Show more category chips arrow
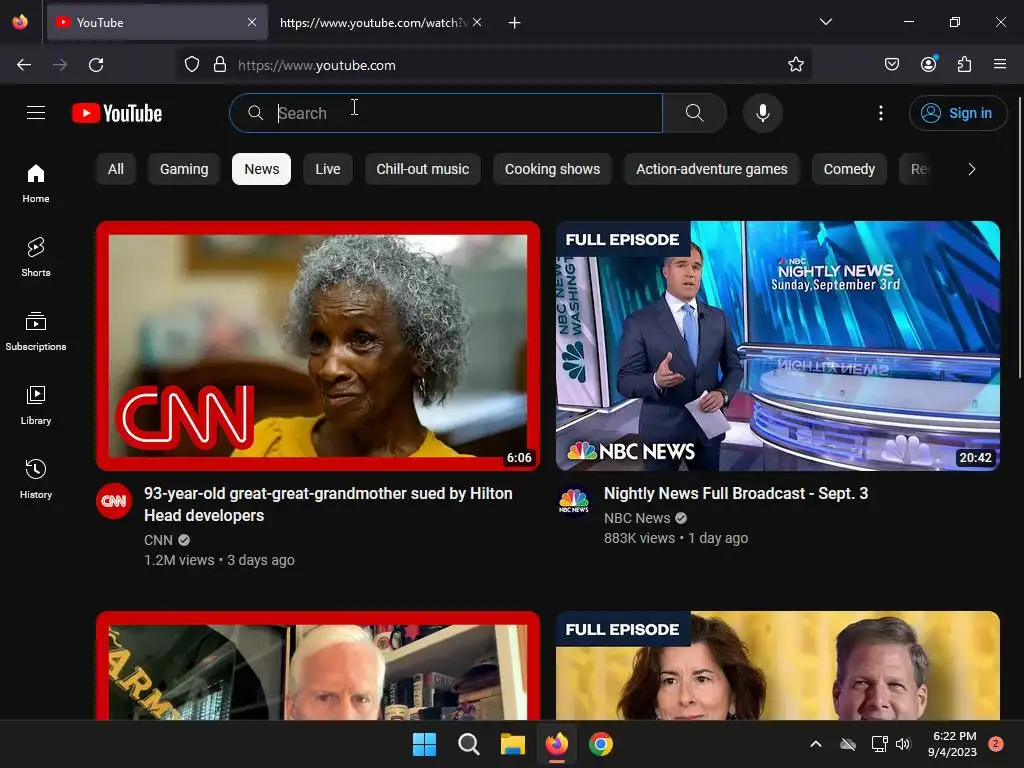This screenshot has width=1024, height=768. click(971, 169)
